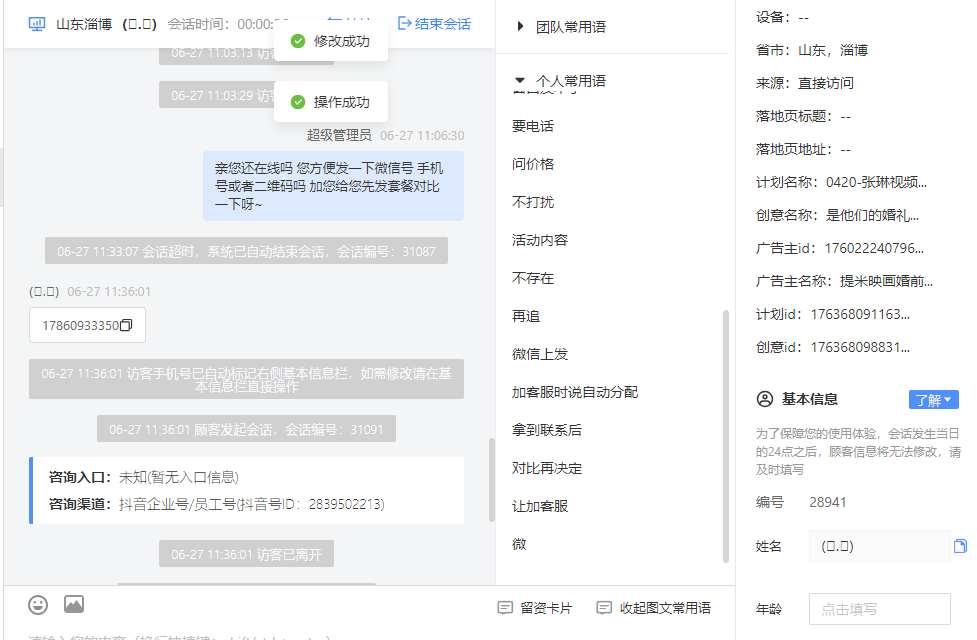Click the copy icon beside 姓名 field
977x640 pixels.
point(960,547)
